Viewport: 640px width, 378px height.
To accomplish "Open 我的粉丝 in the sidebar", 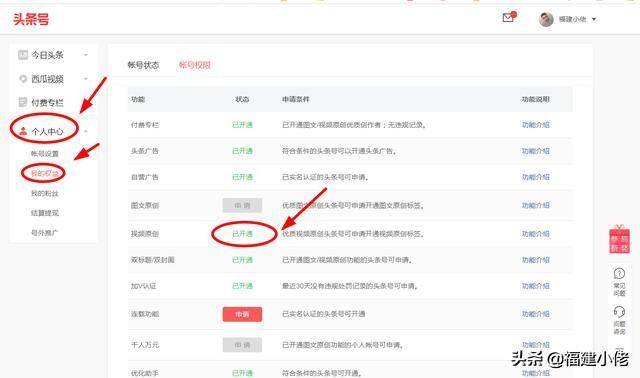I will pyautogui.click(x=45, y=193).
